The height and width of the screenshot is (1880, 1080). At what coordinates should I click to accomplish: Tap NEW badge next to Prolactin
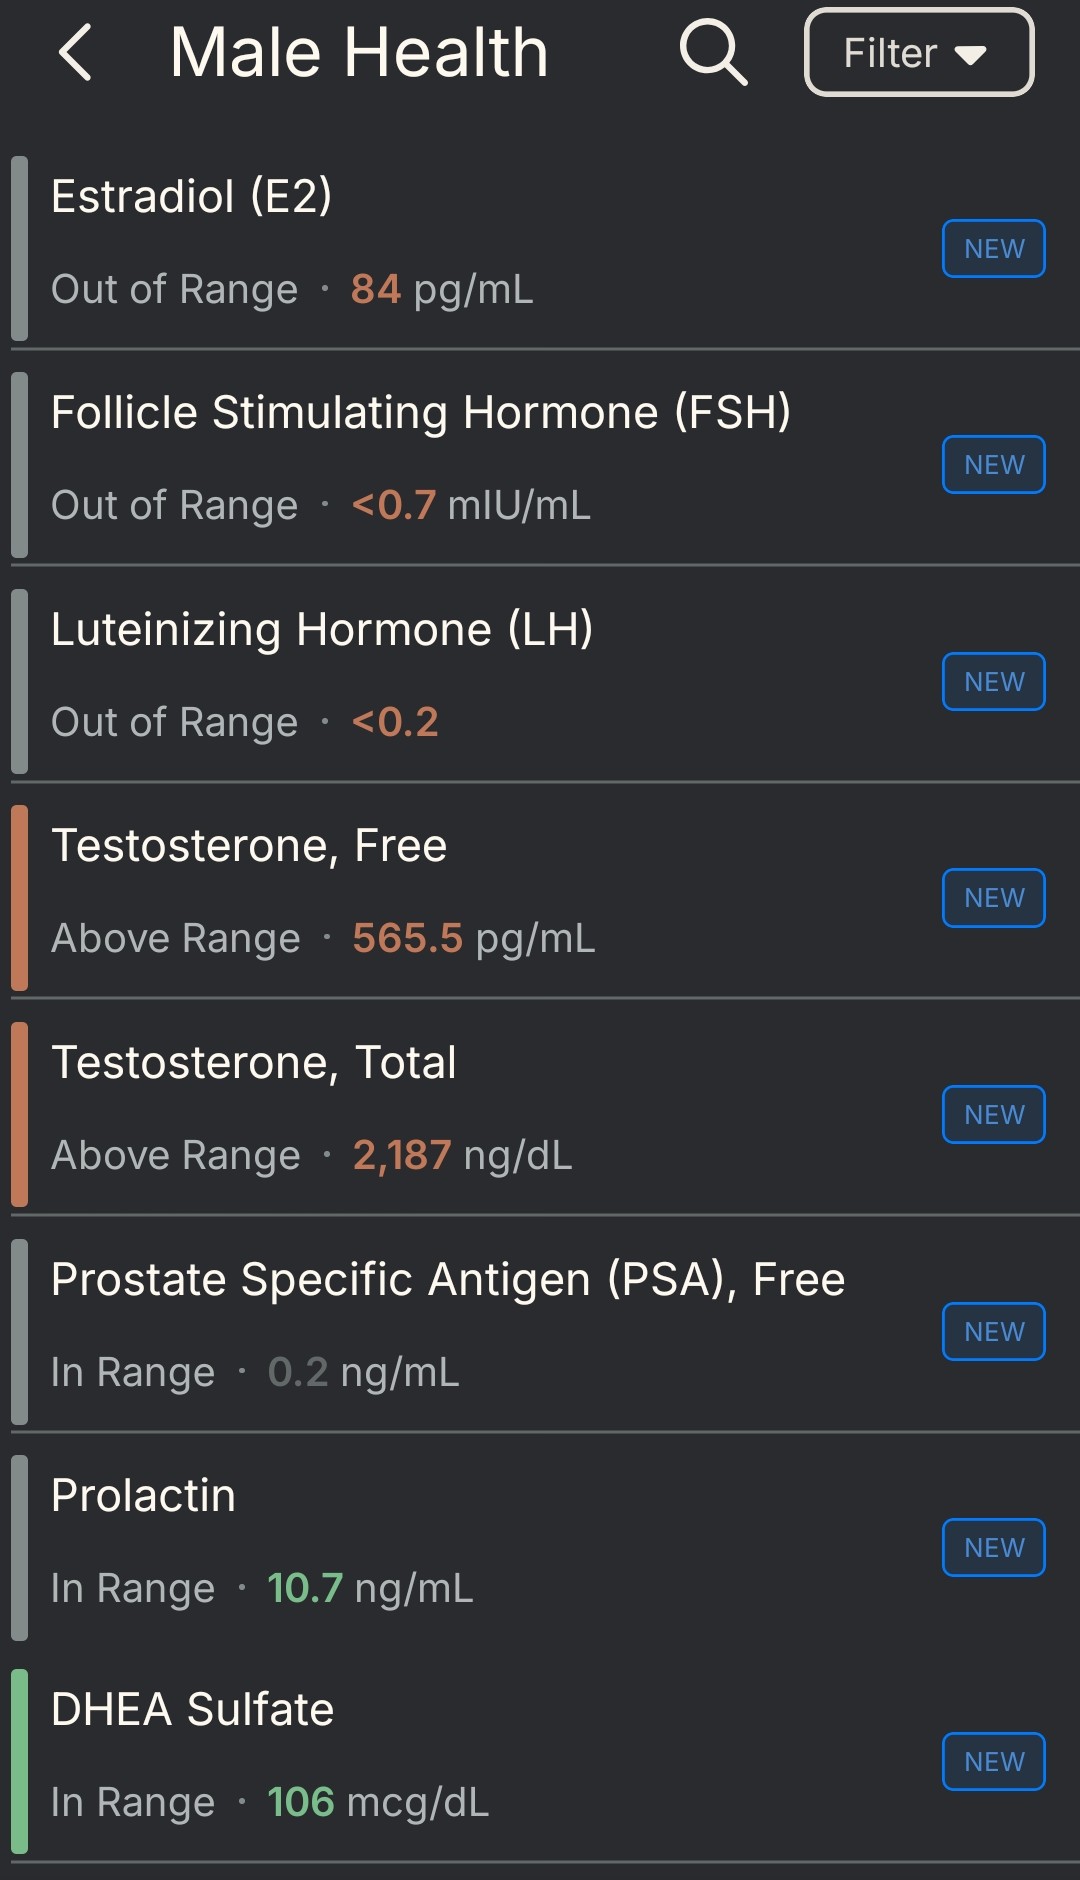(993, 1548)
